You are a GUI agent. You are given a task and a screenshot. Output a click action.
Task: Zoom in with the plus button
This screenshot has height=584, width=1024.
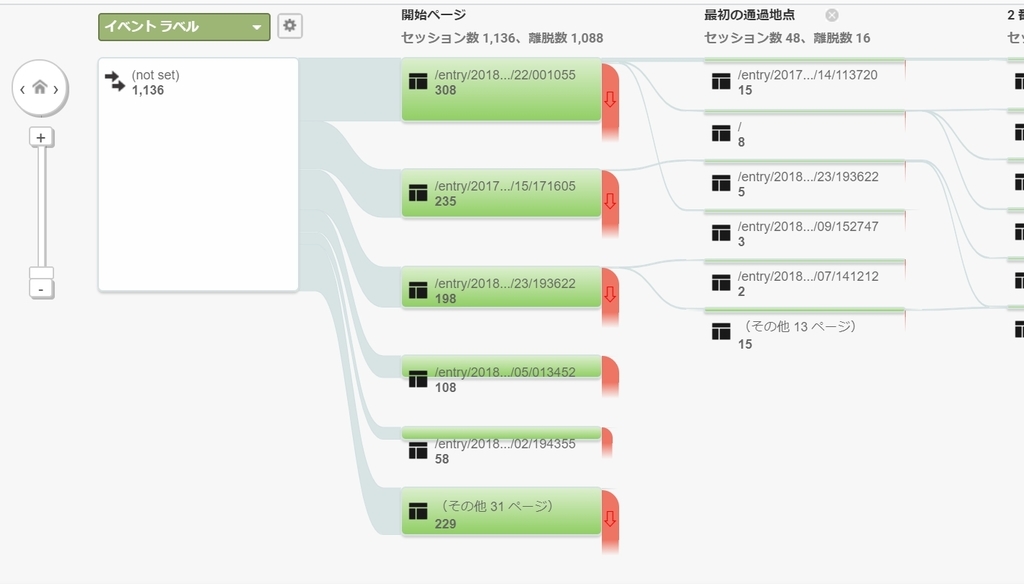pyautogui.click(x=41, y=138)
